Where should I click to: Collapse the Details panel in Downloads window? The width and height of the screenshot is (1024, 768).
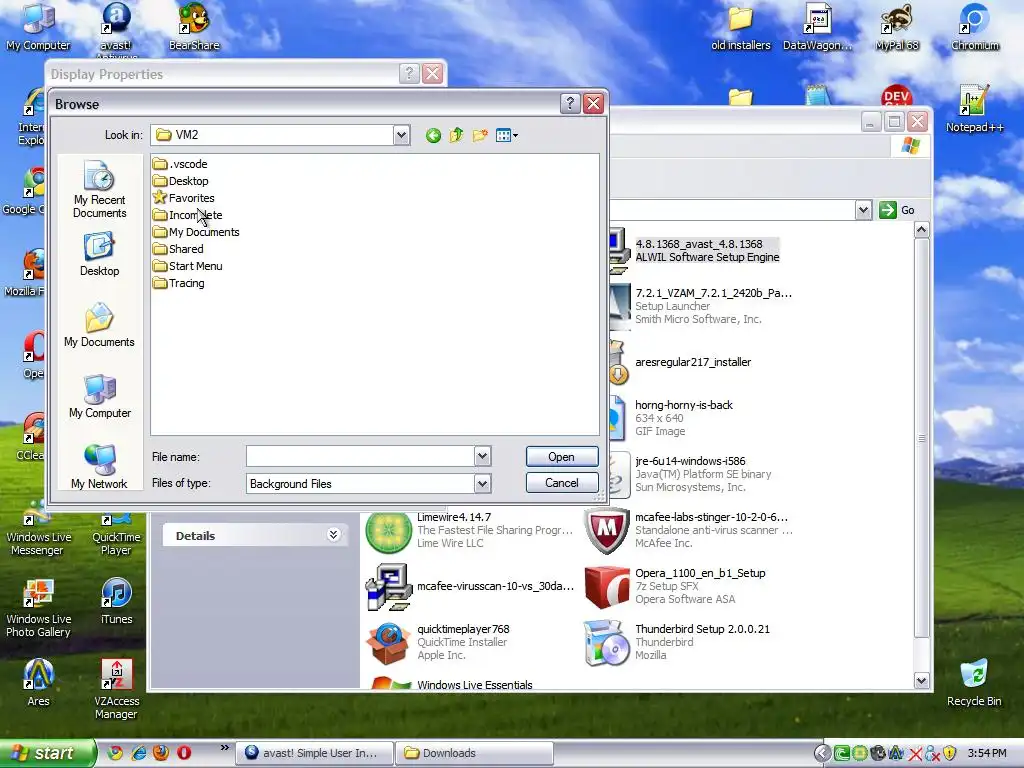pyautogui.click(x=333, y=536)
